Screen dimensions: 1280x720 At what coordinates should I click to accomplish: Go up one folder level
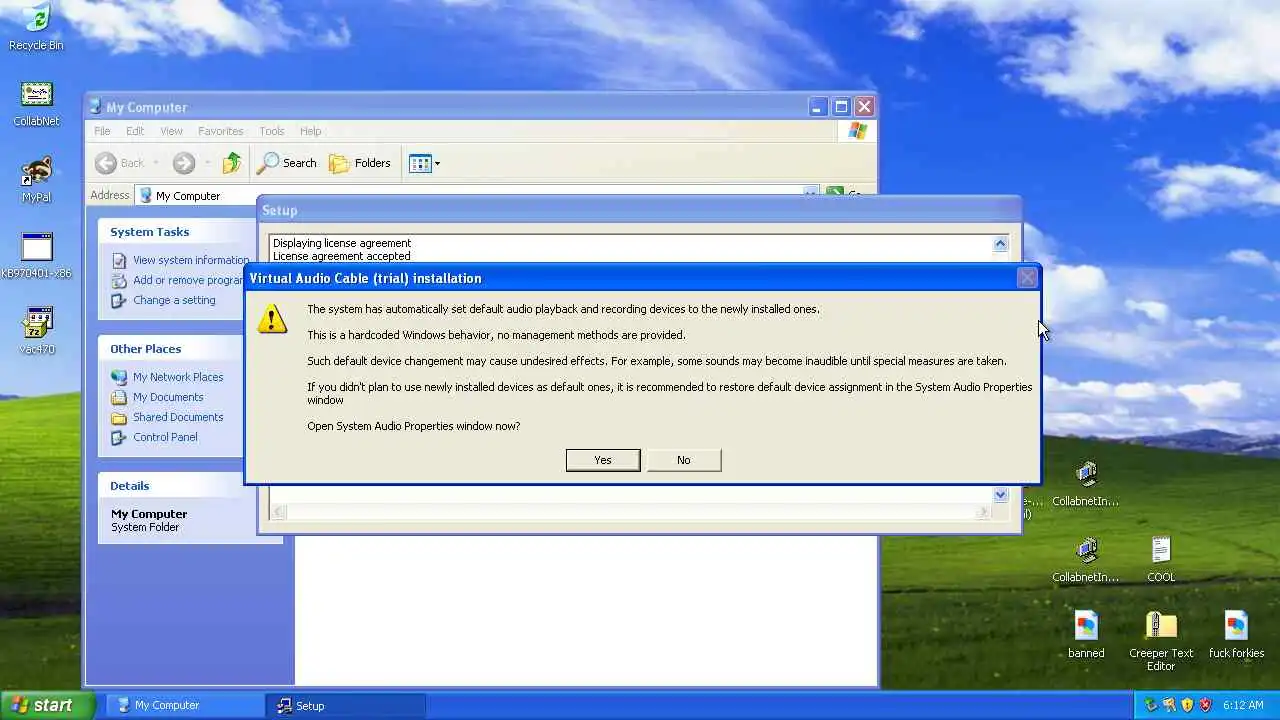pyautogui.click(x=232, y=163)
